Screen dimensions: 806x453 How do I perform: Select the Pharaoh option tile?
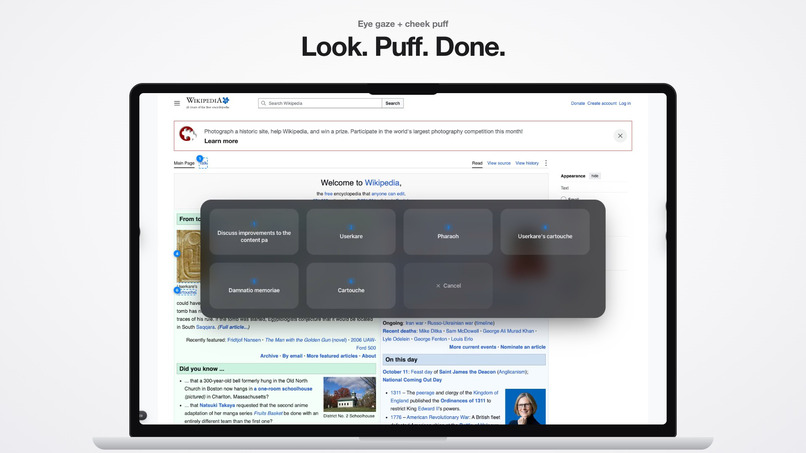[448, 231]
